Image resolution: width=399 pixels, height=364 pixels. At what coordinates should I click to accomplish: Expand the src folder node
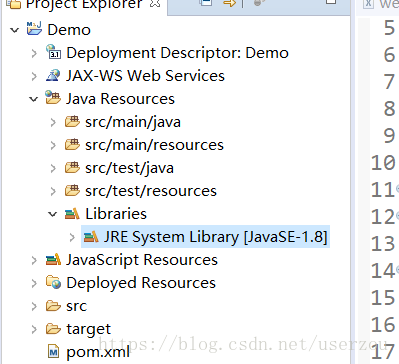click(34, 306)
